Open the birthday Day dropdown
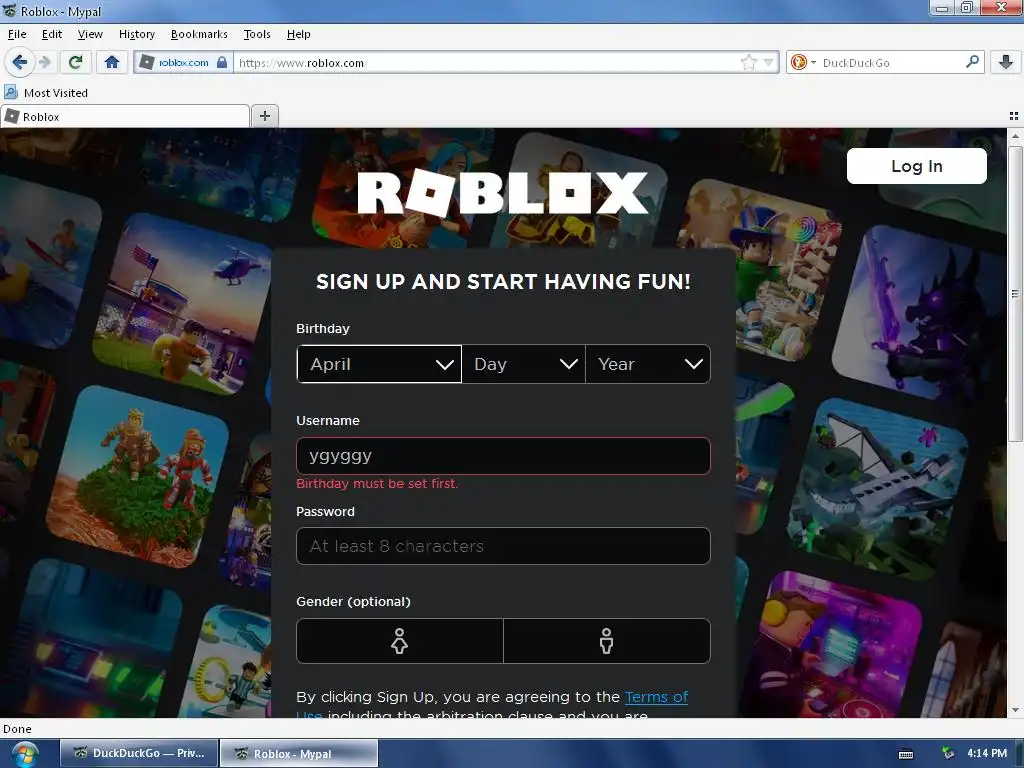 524,364
